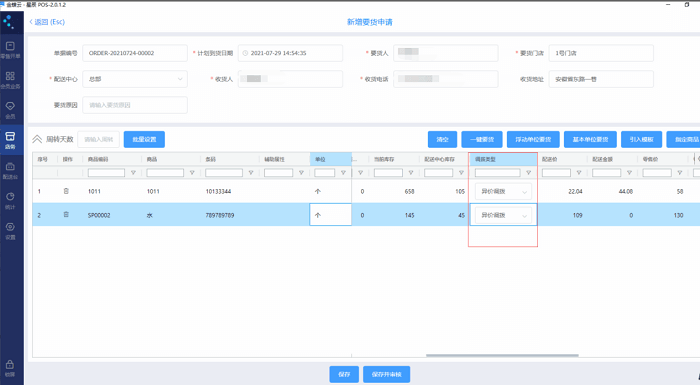700x385 pixels.
Task: Click the filter funnel for 单位 column
Action: coord(343,172)
